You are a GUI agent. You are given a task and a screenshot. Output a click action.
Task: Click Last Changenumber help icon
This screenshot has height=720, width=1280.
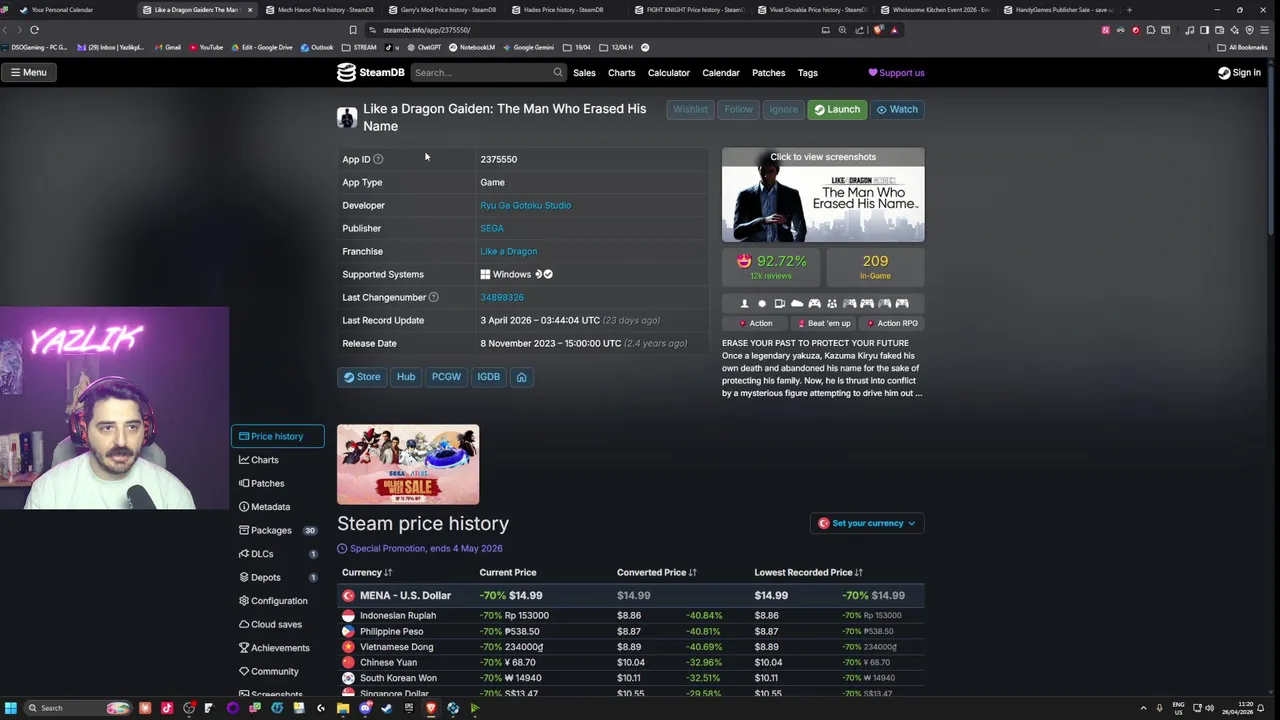[433, 297]
